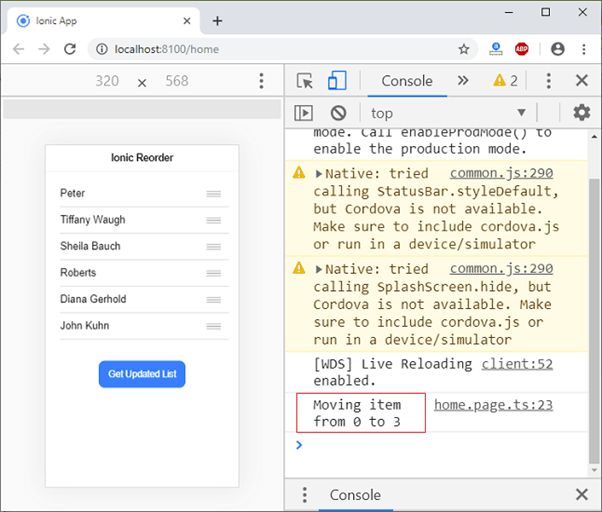The height and width of the screenshot is (512, 602).
Task: Clear the console output
Action: click(x=338, y=113)
